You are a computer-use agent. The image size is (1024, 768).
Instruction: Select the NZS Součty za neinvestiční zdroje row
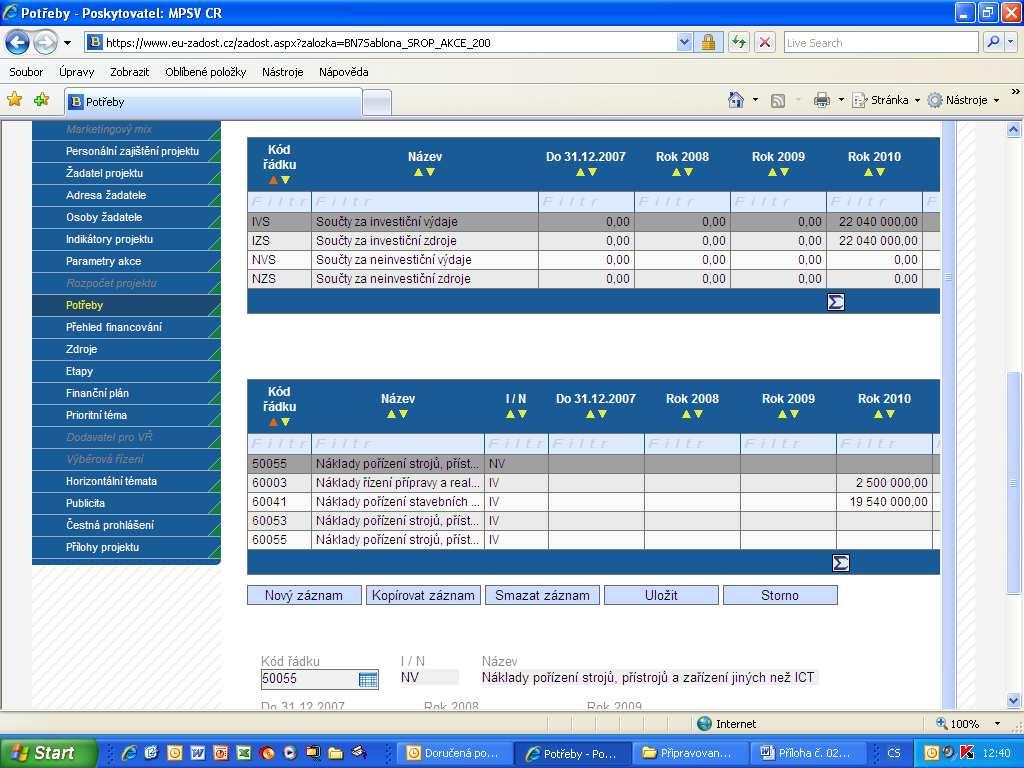(x=593, y=279)
